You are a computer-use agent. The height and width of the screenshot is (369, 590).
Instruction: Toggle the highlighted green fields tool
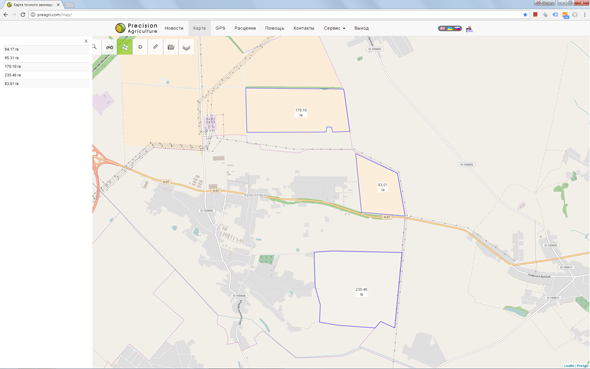click(125, 47)
